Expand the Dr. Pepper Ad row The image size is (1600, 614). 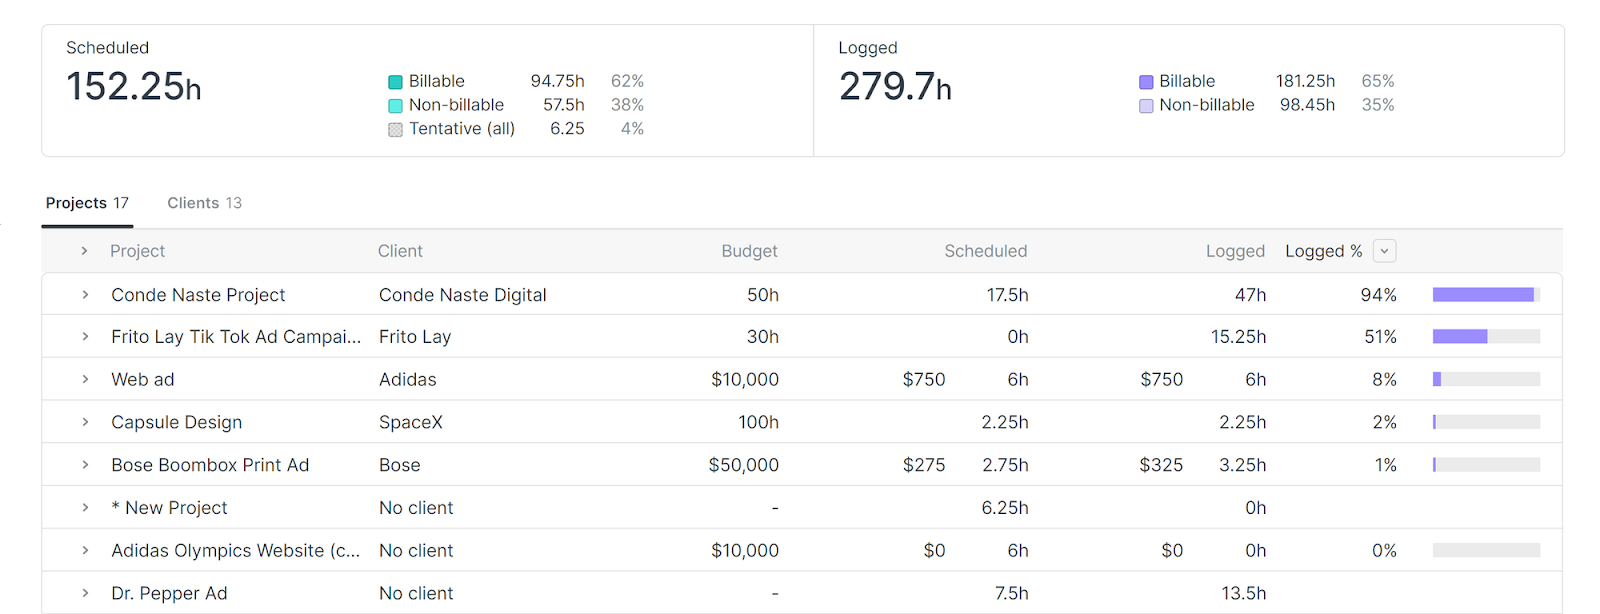[x=84, y=592]
